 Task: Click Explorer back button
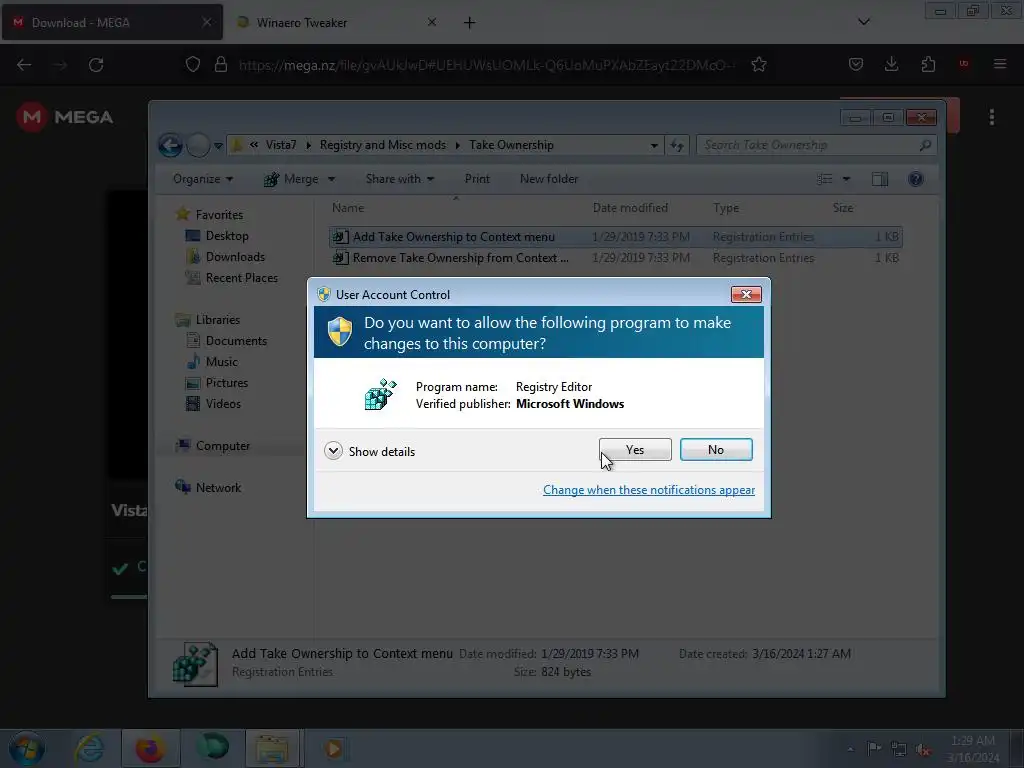point(170,145)
